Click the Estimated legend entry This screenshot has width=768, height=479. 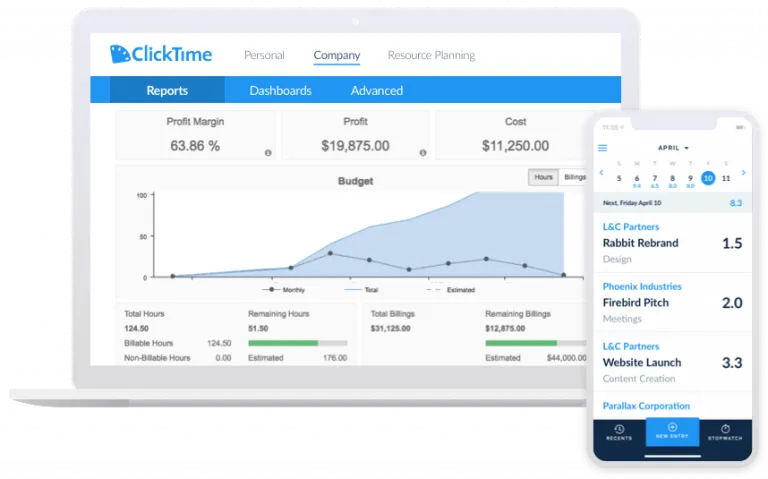(x=451, y=290)
